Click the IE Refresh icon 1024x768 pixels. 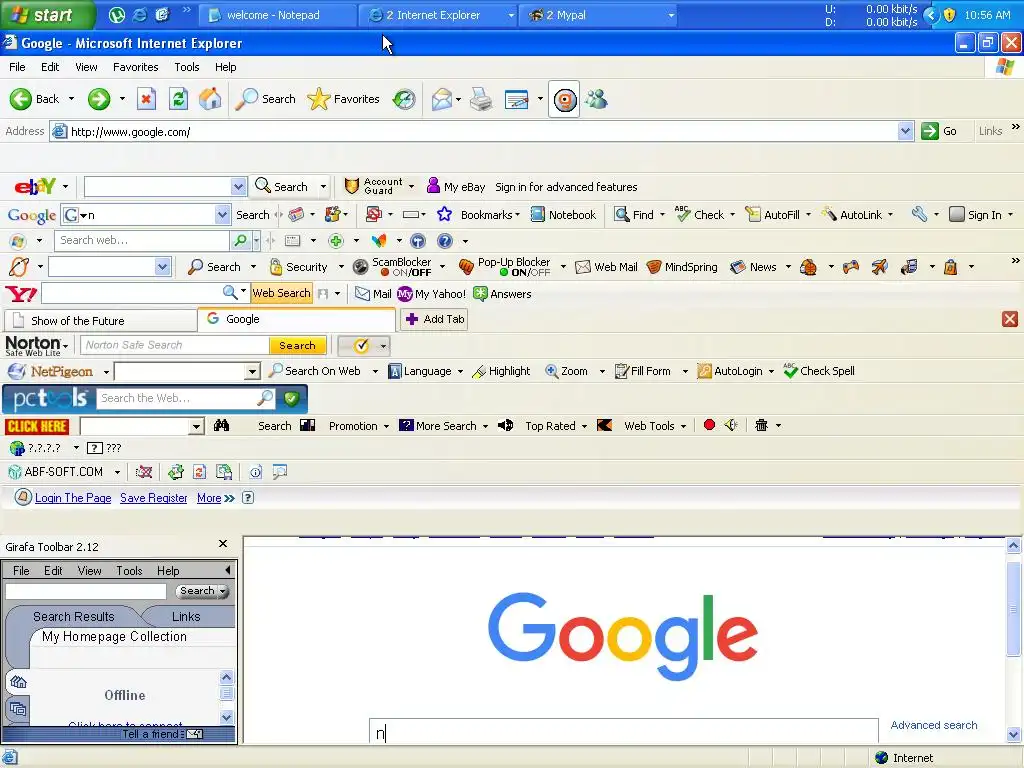178,99
